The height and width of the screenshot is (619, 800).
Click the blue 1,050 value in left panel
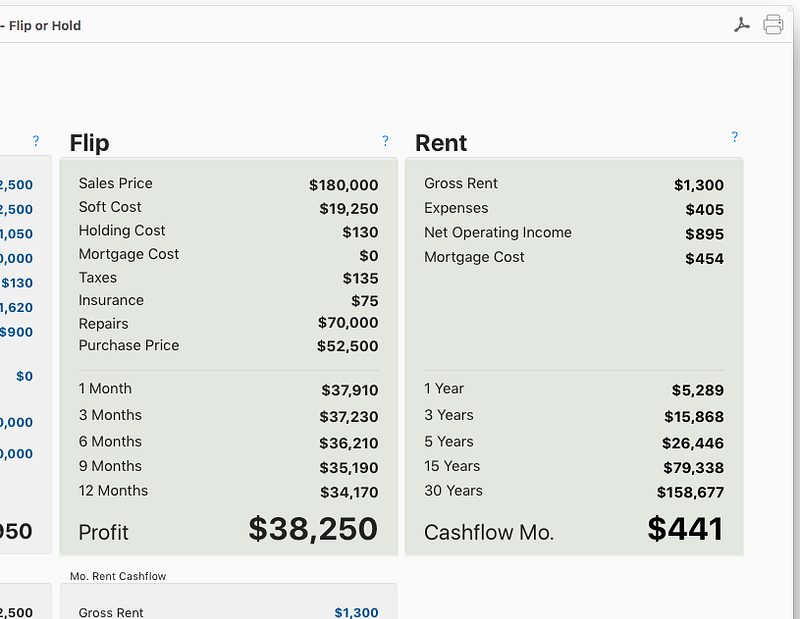(x=16, y=234)
